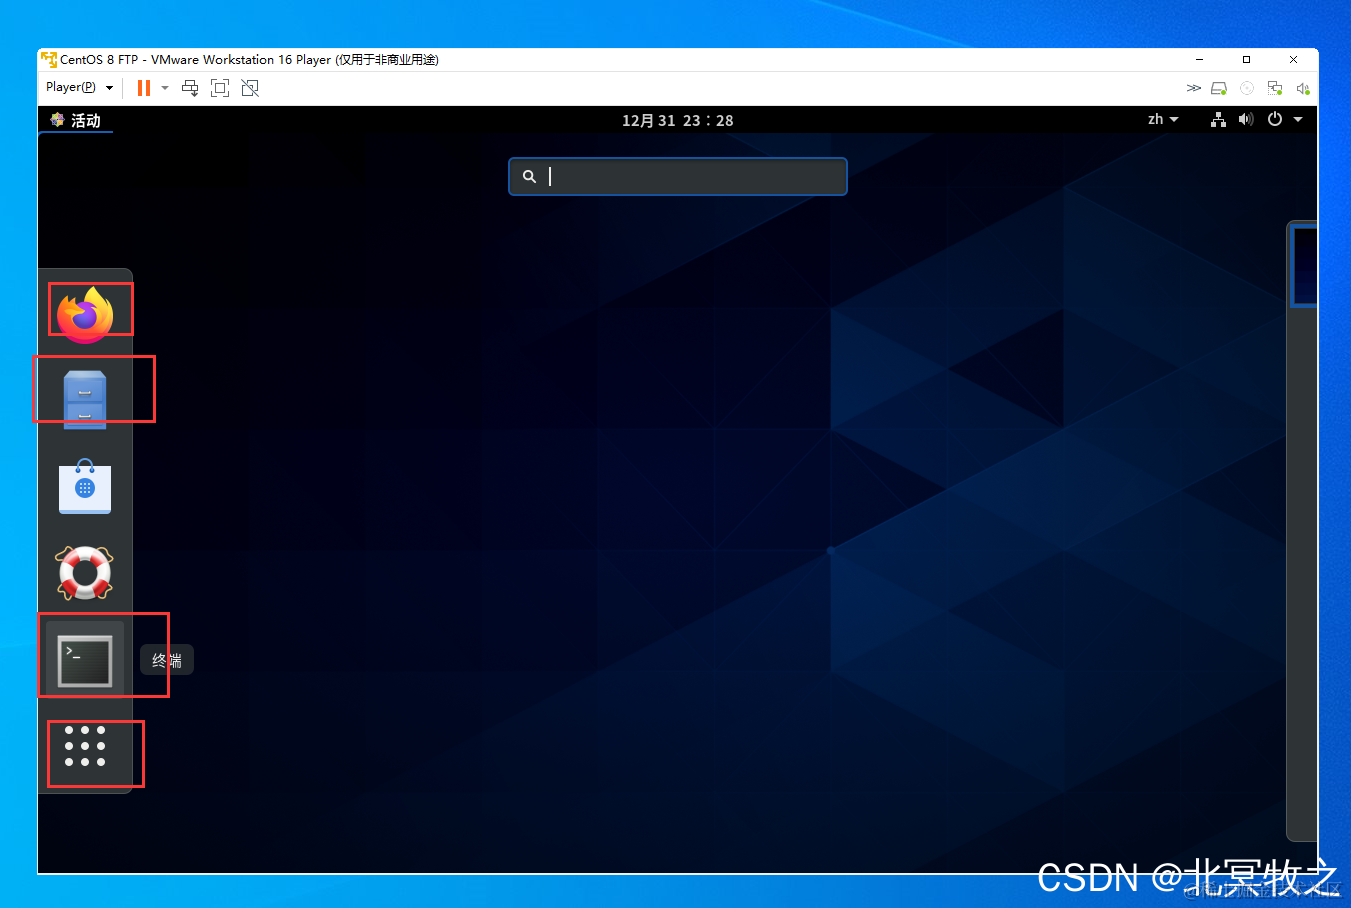
Task: Click the GNOME power icon
Action: pos(1275,119)
